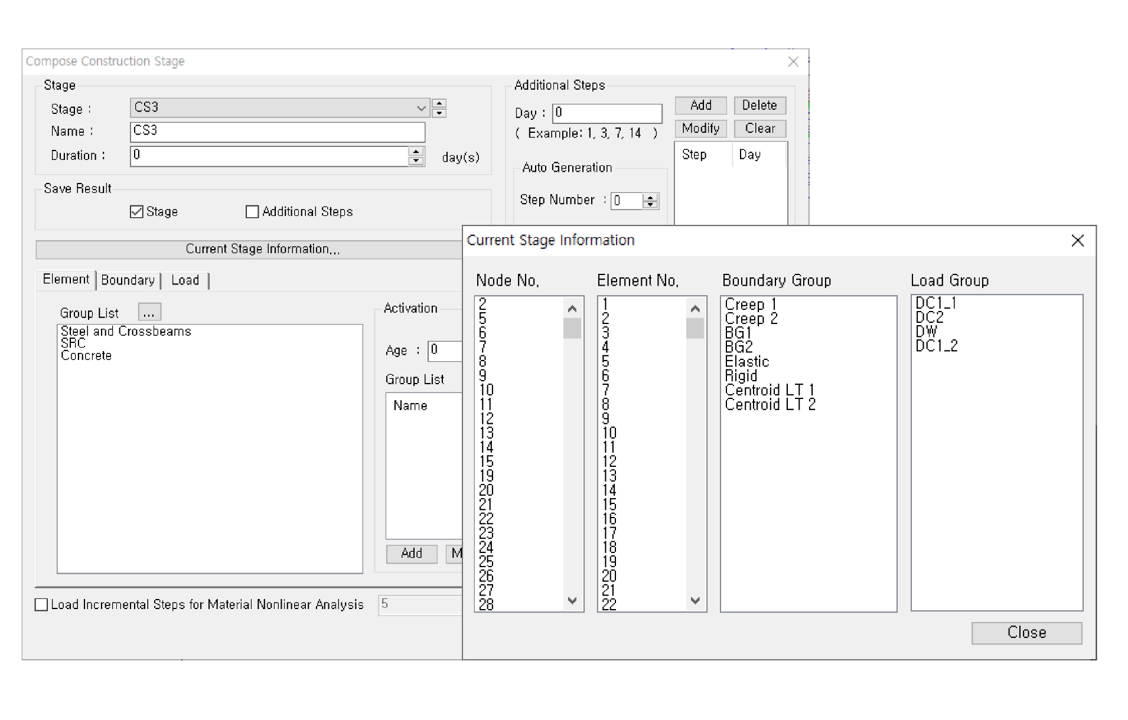Toggle the Additional Steps checkbox

tap(252, 212)
